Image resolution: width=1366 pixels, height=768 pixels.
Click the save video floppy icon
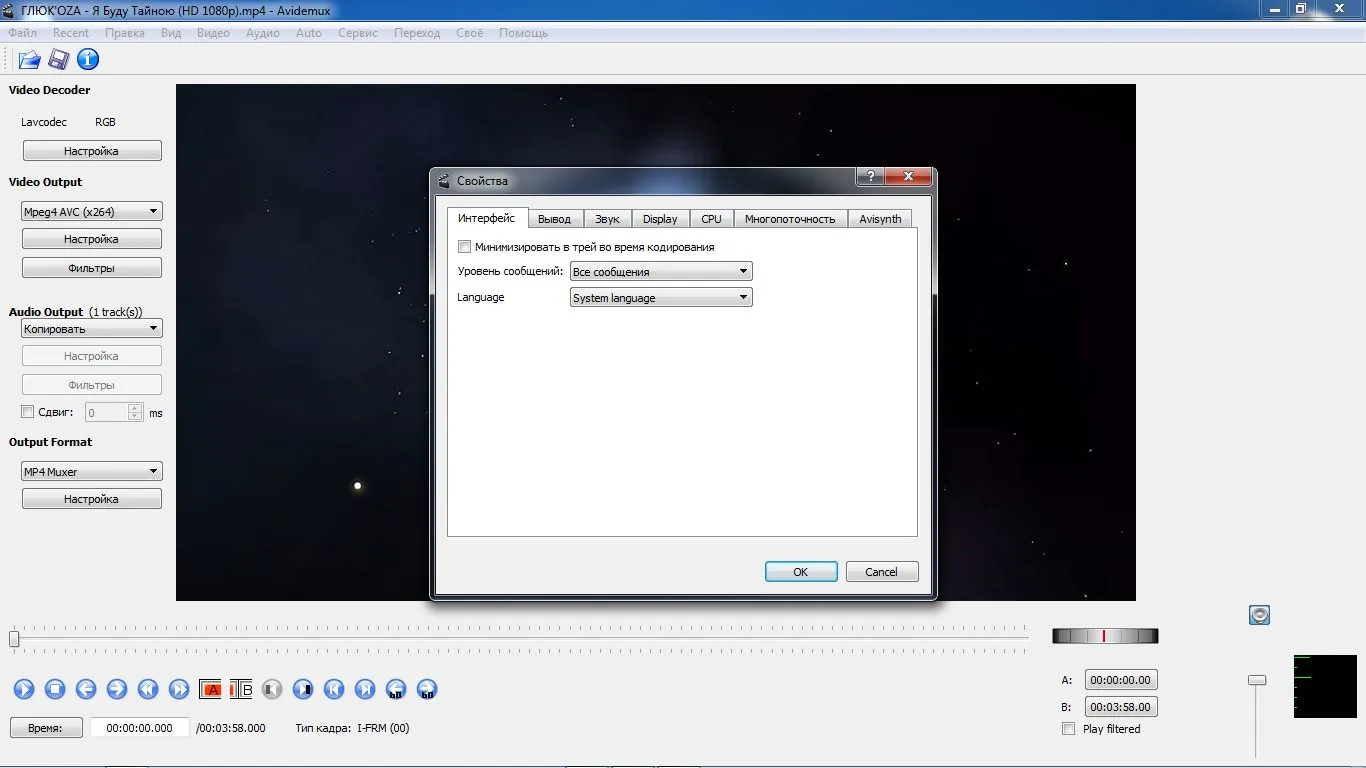click(x=59, y=60)
